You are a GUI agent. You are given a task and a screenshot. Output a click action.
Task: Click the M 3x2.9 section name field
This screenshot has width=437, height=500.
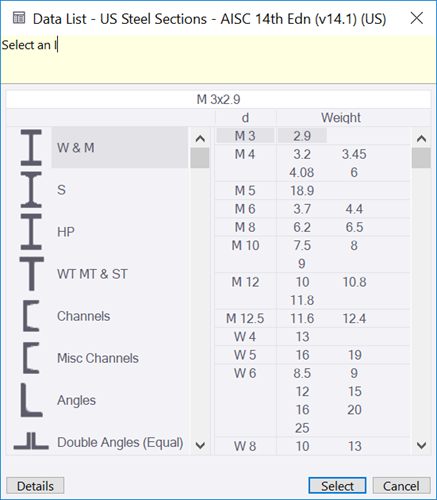pos(218,99)
